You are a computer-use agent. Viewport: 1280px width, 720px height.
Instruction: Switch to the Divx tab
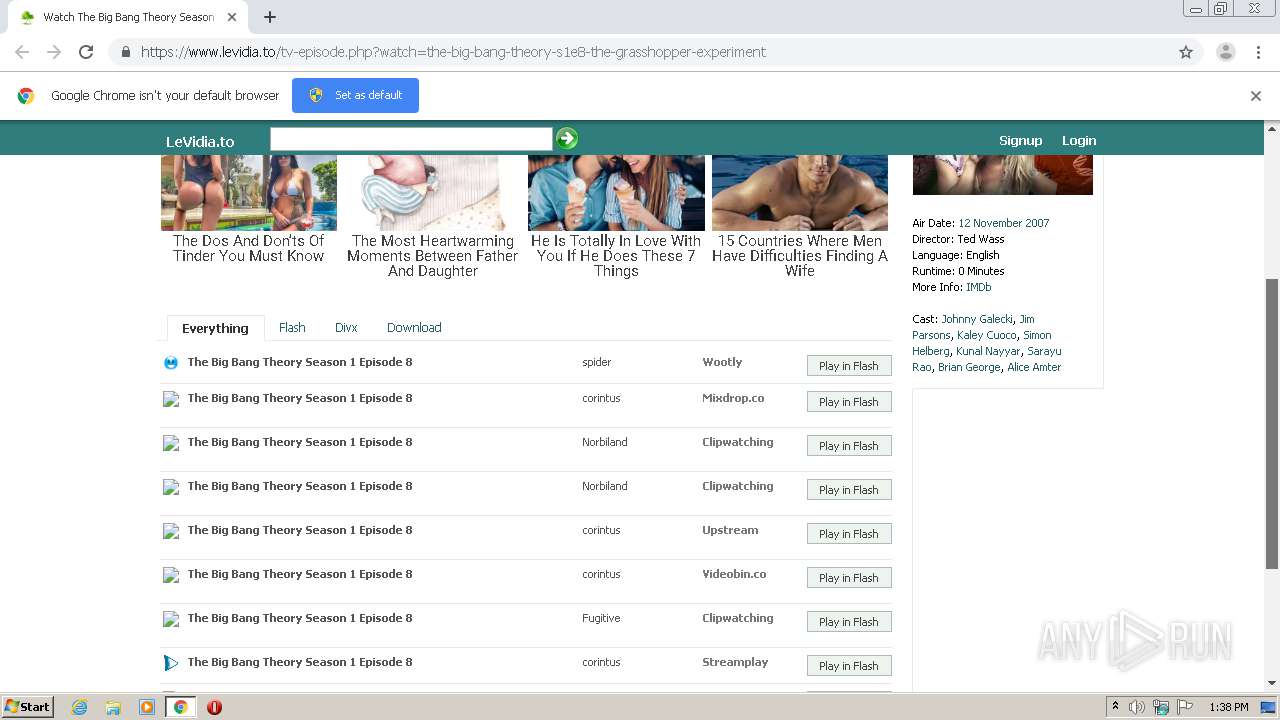pos(346,328)
